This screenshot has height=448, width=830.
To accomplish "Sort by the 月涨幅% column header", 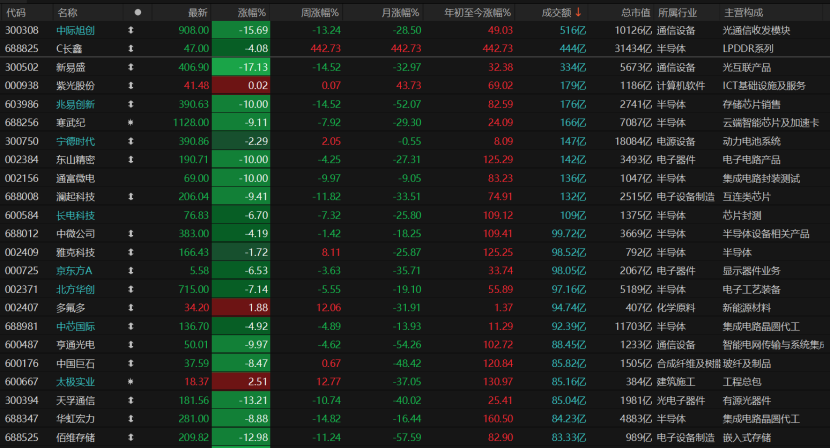I will click(401, 12).
